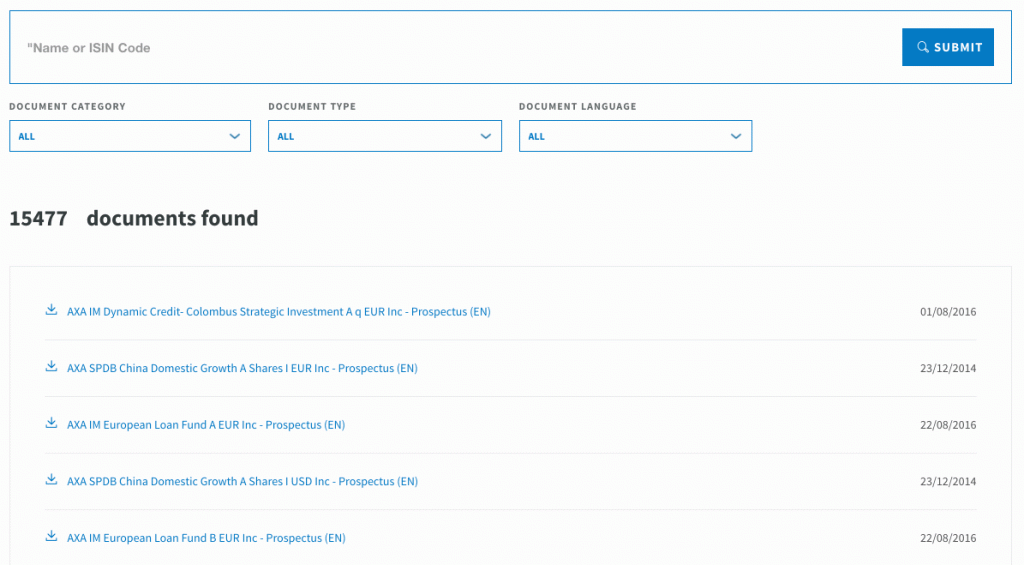
Task: Open AXA SPDB China Domestic Growth I USD Inc link
Action: pos(242,481)
